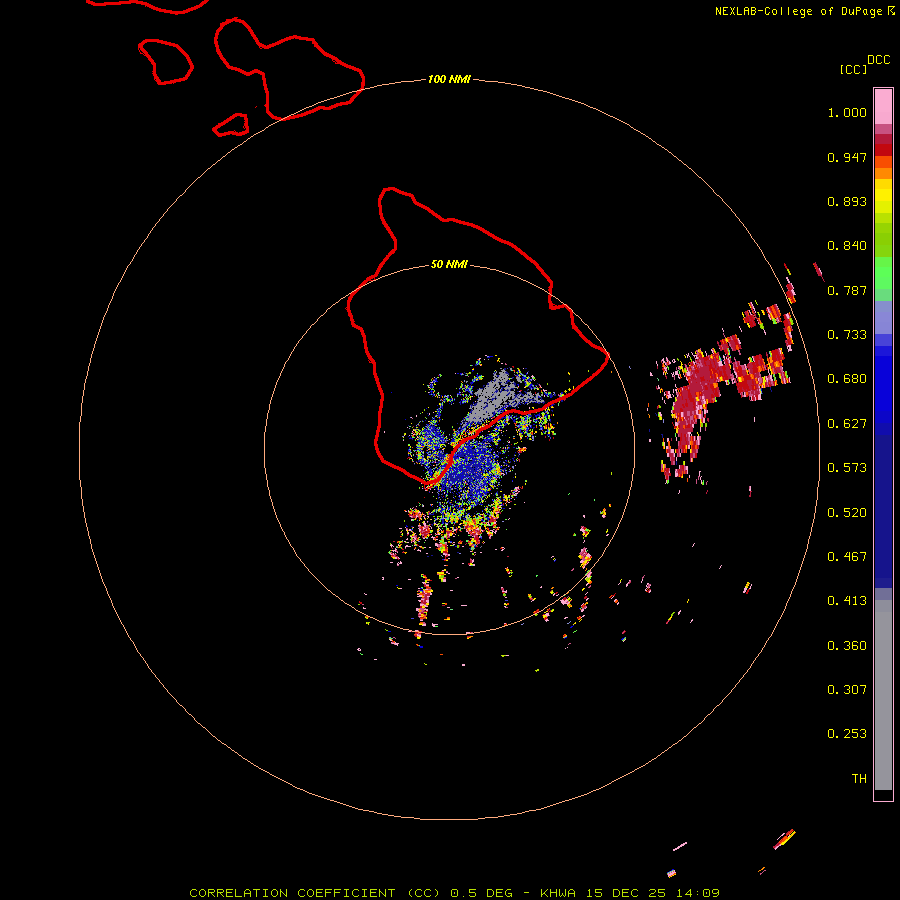Click the 100 NMI range ring label
Viewport: 900px width, 900px height.
(x=449, y=79)
